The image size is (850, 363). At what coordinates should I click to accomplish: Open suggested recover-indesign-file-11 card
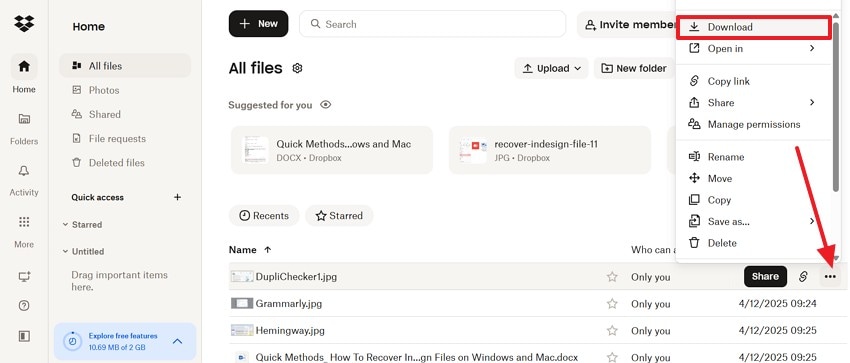550,150
